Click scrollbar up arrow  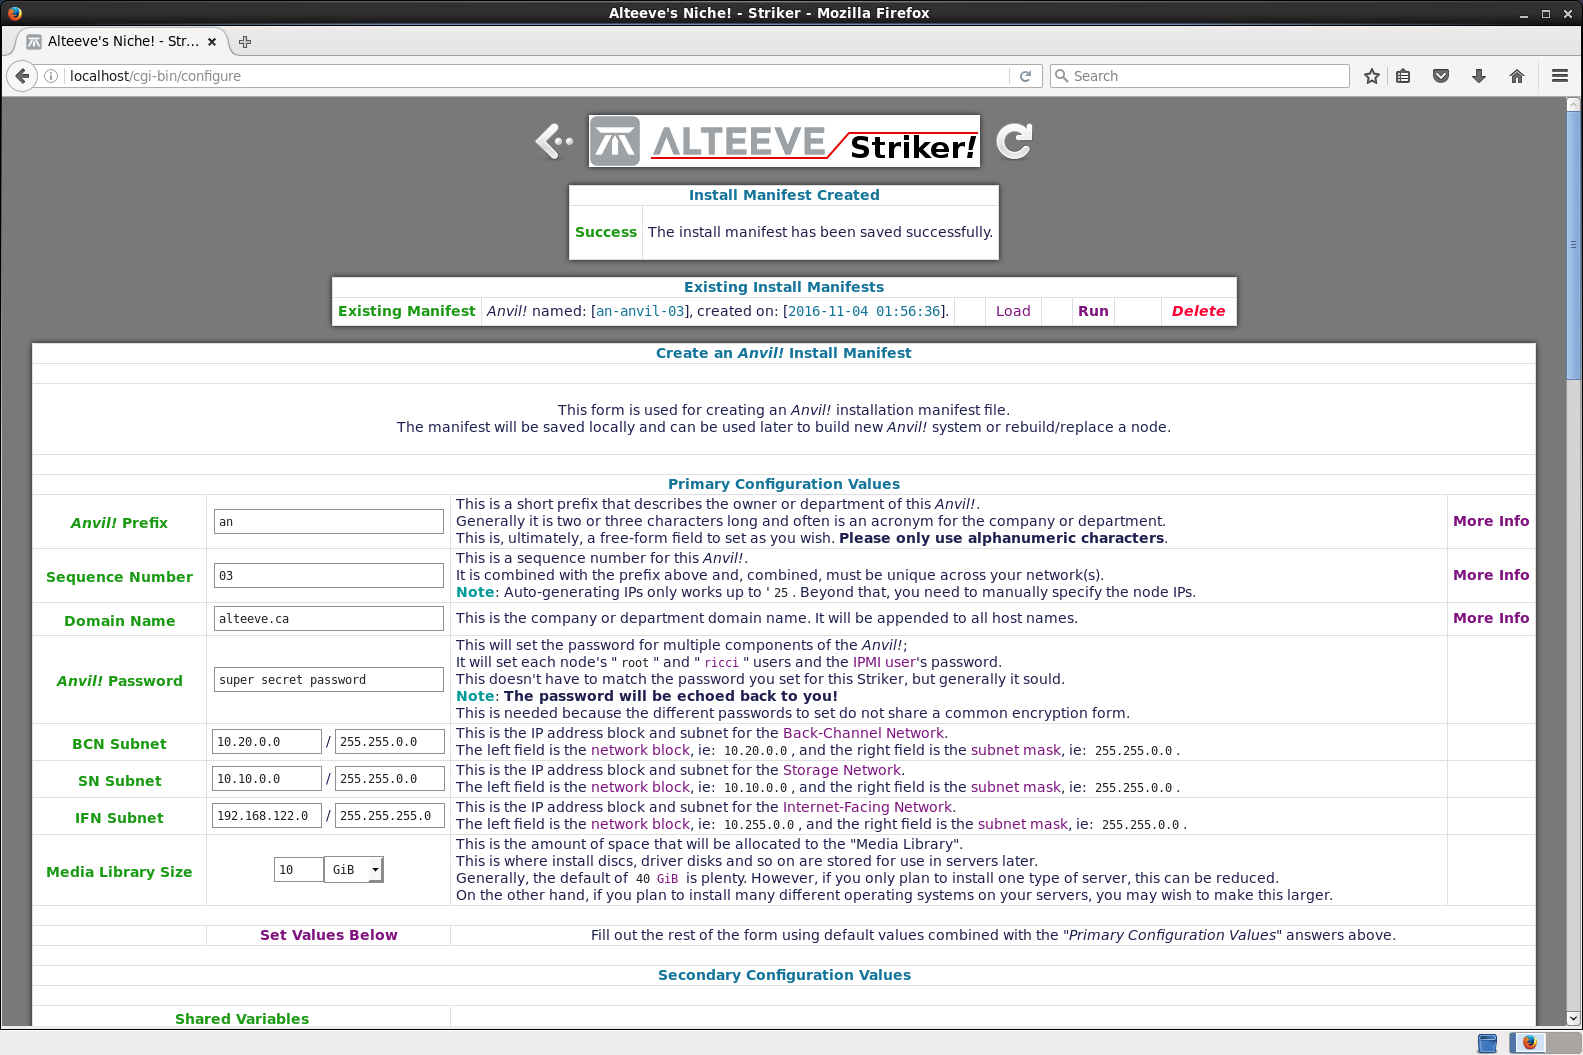pos(1573,104)
